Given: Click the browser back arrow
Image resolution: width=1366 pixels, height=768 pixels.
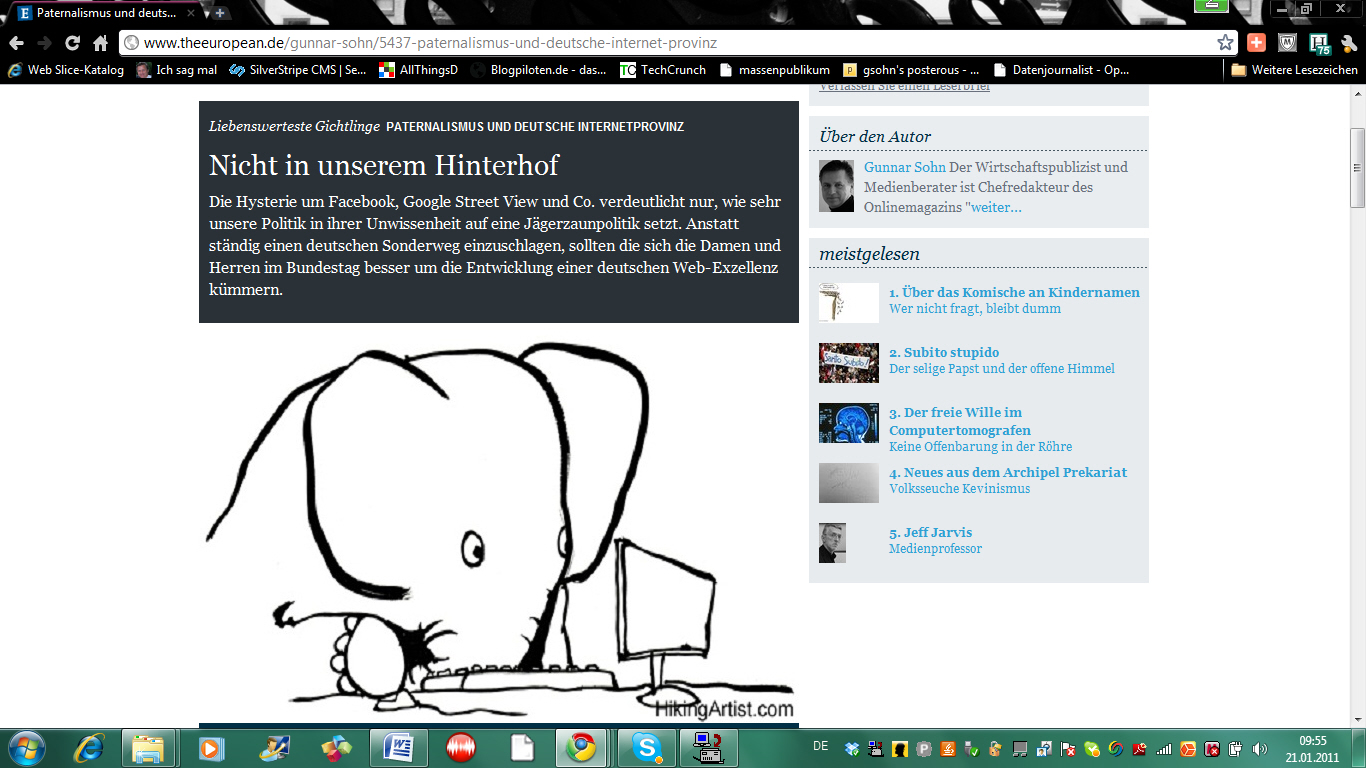Looking at the screenshot, I should tap(16, 43).
